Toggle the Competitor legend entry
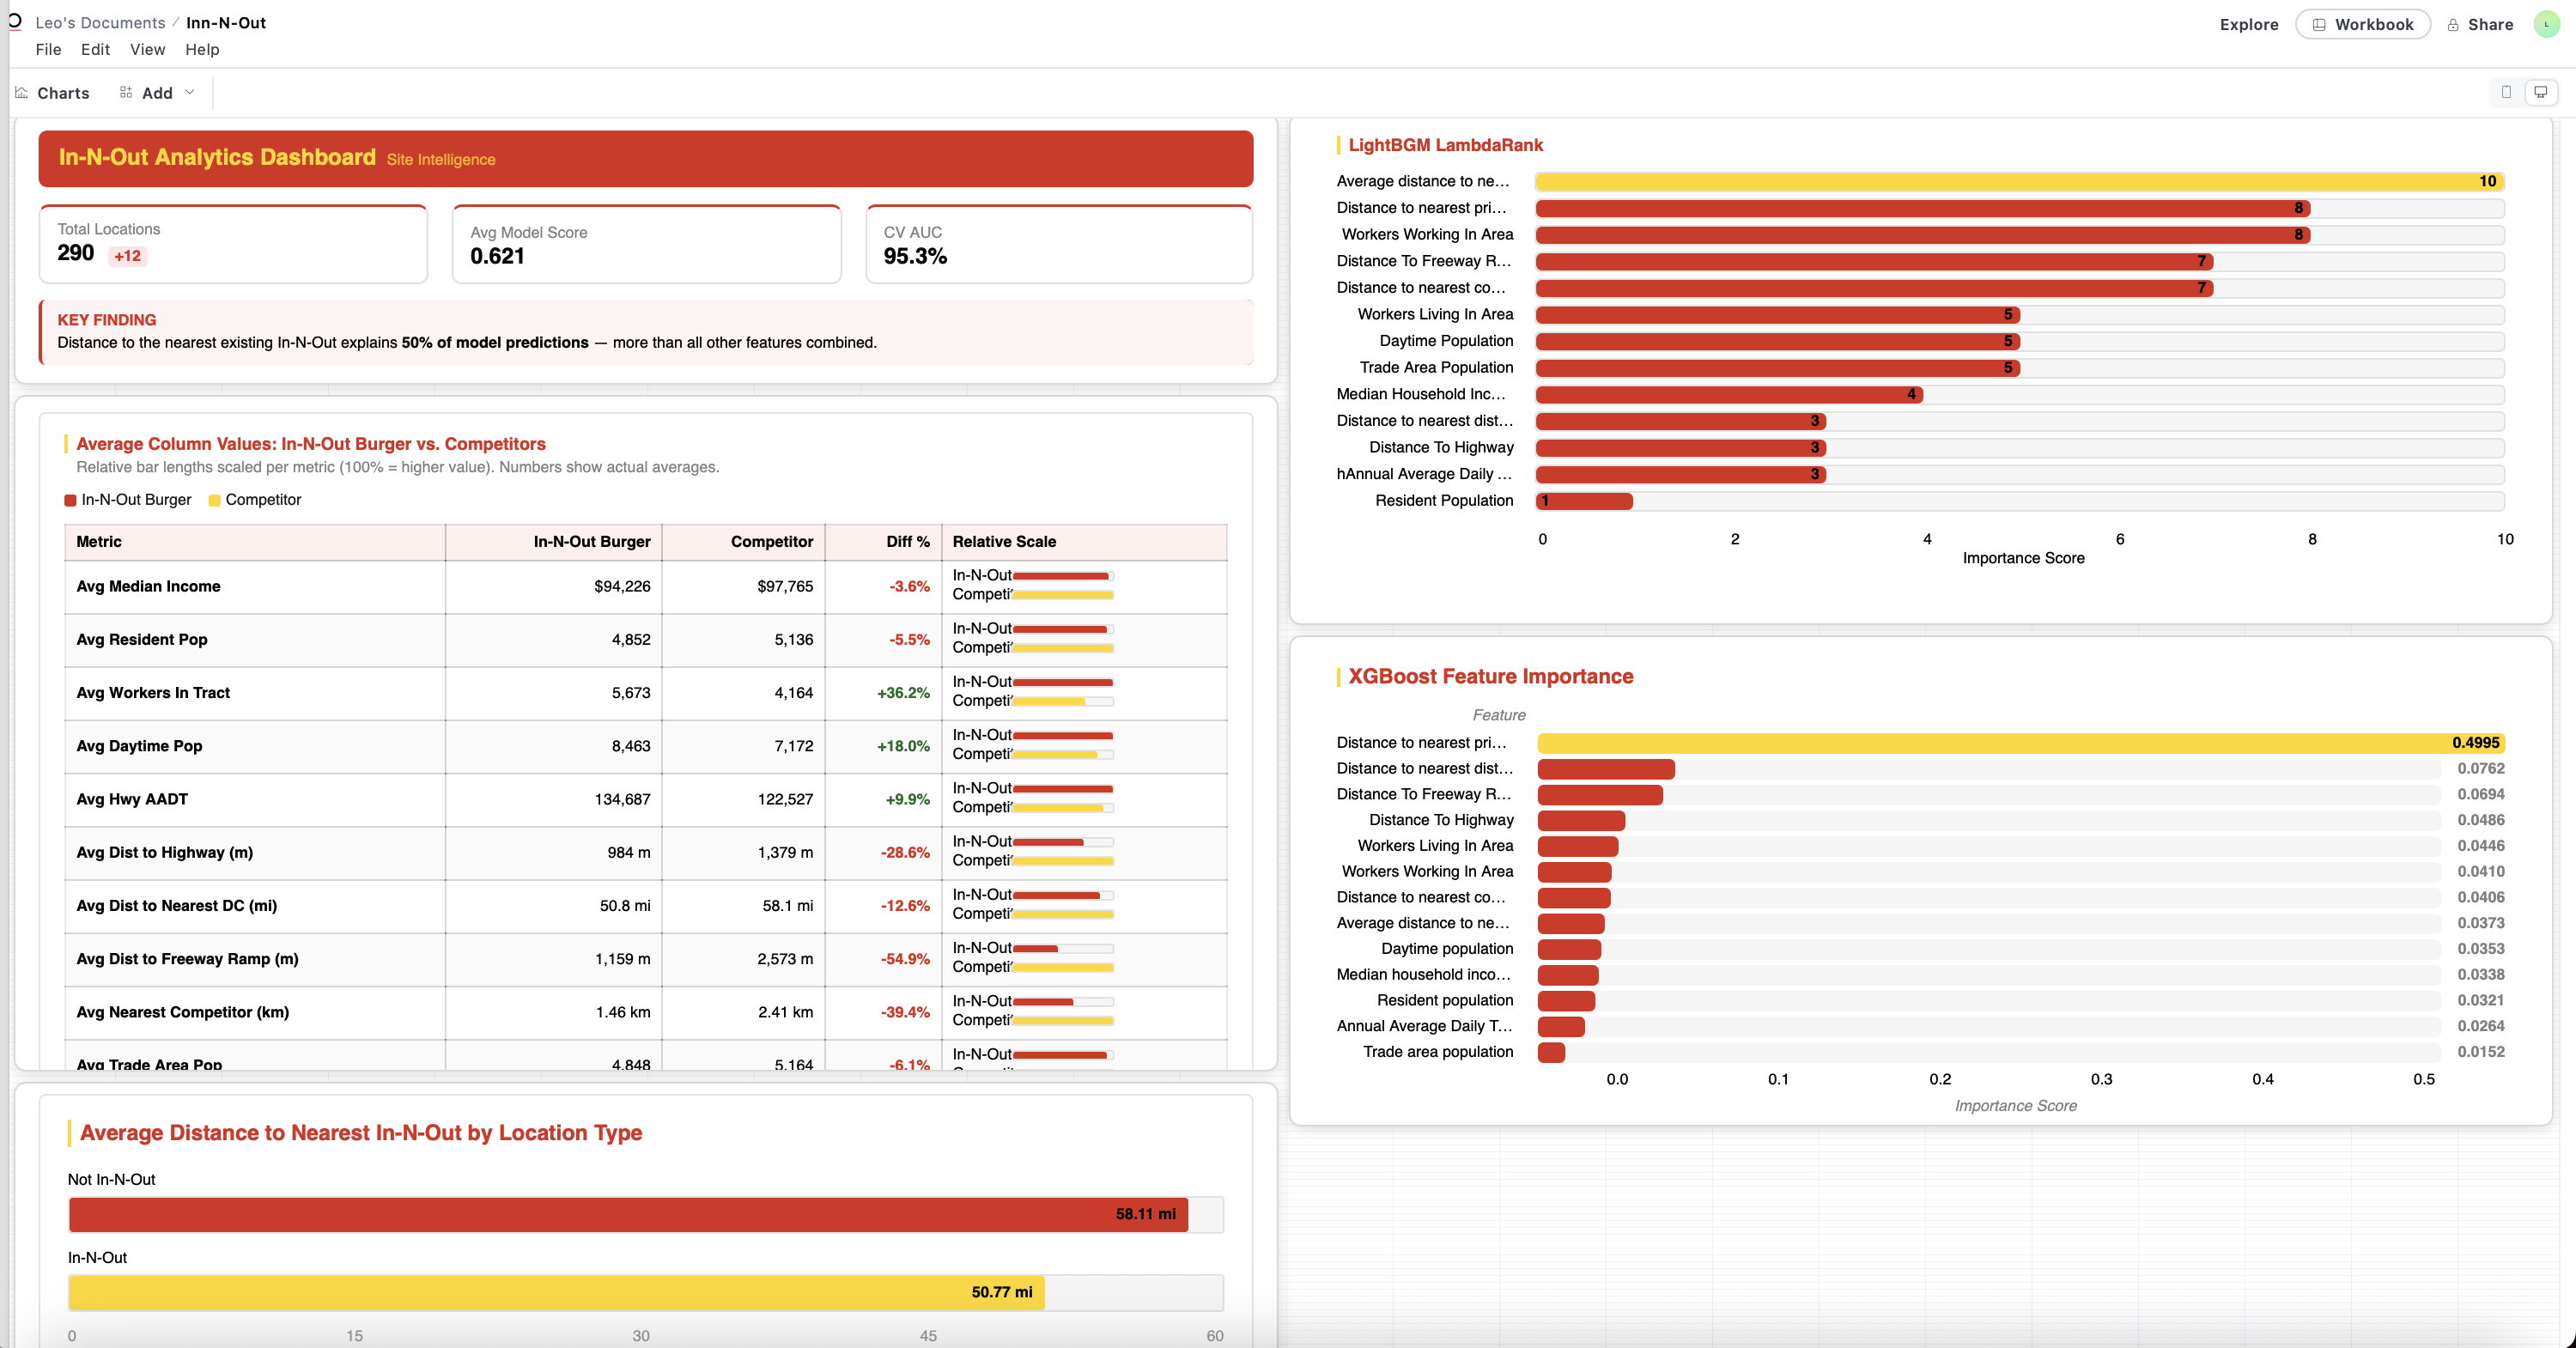Image resolution: width=2576 pixels, height=1348 pixels. tap(255, 500)
